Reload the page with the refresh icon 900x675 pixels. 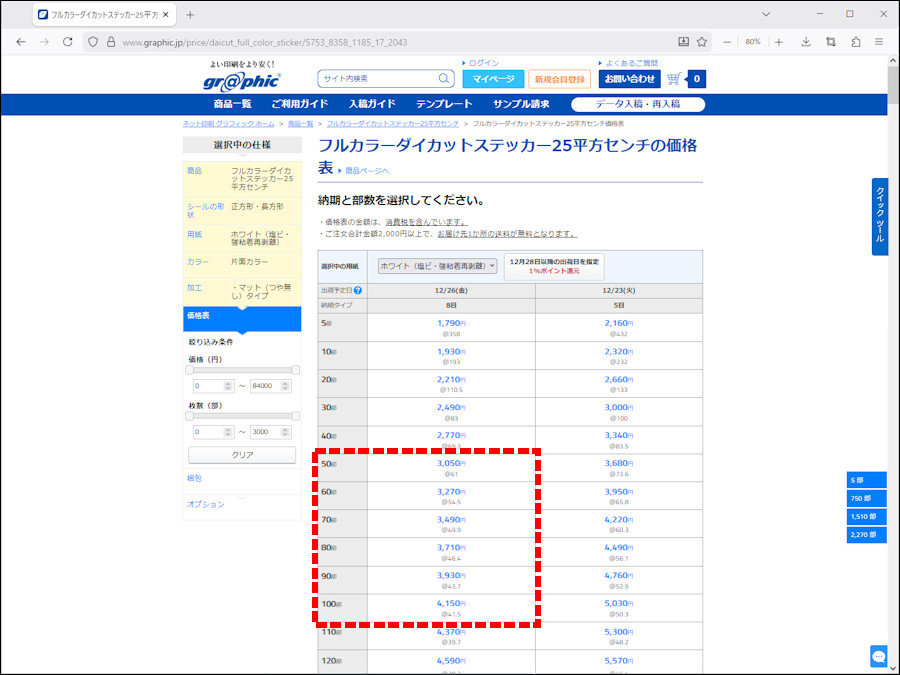click(x=68, y=42)
